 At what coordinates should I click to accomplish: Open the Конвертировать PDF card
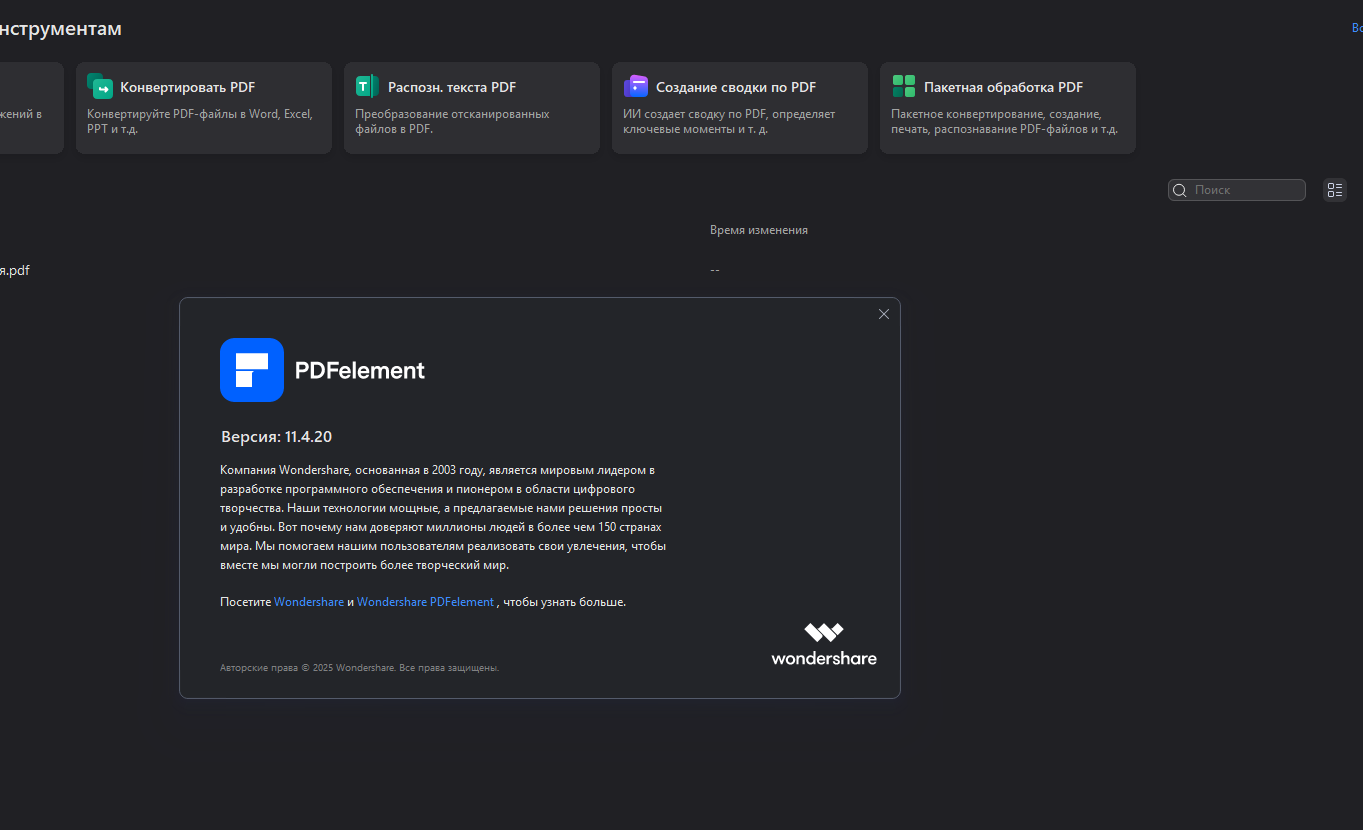pyautogui.click(x=204, y=108)
